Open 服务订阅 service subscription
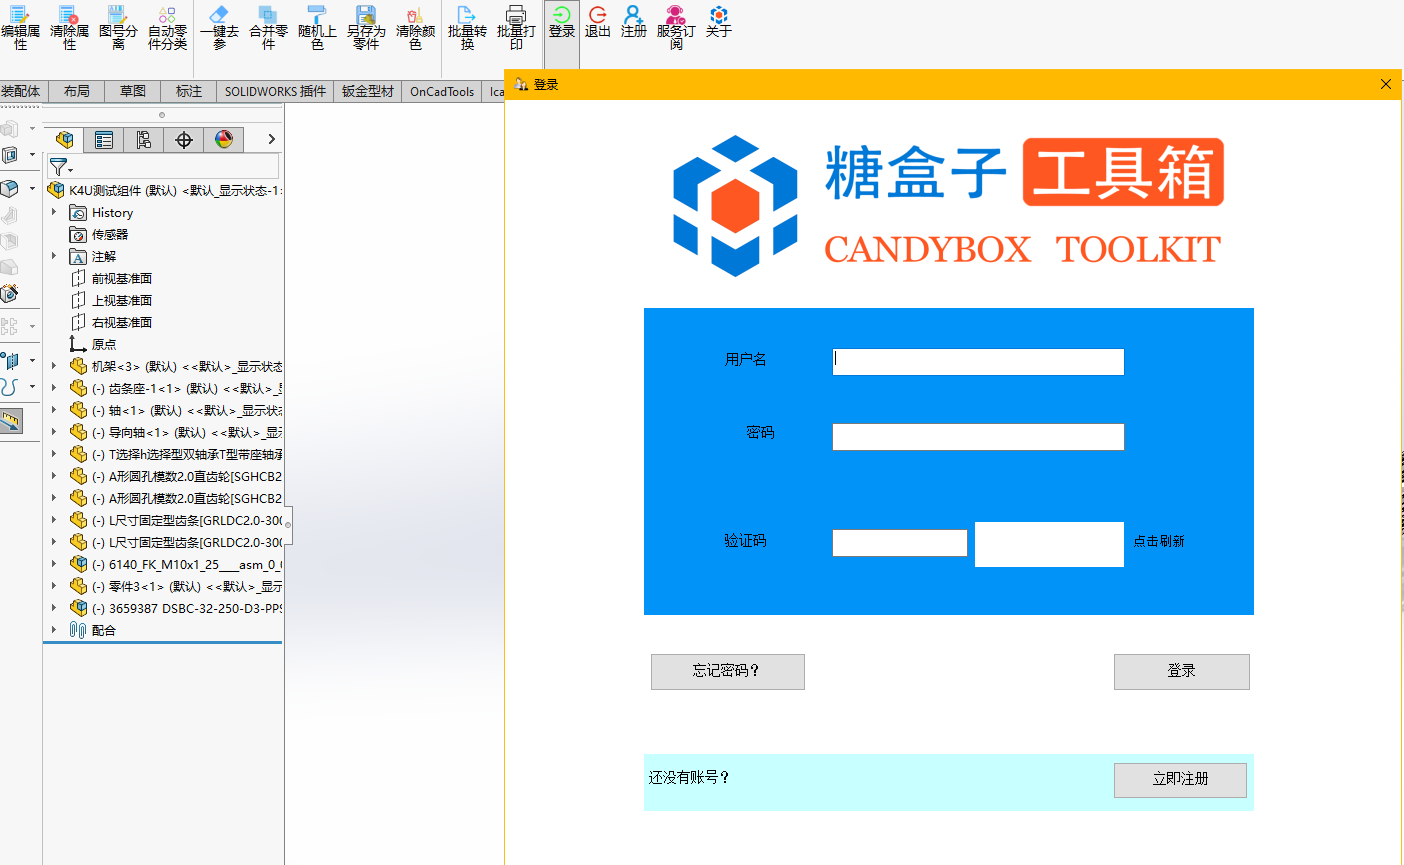Viewport: 1404px width, 865px height. coord(676,27)
